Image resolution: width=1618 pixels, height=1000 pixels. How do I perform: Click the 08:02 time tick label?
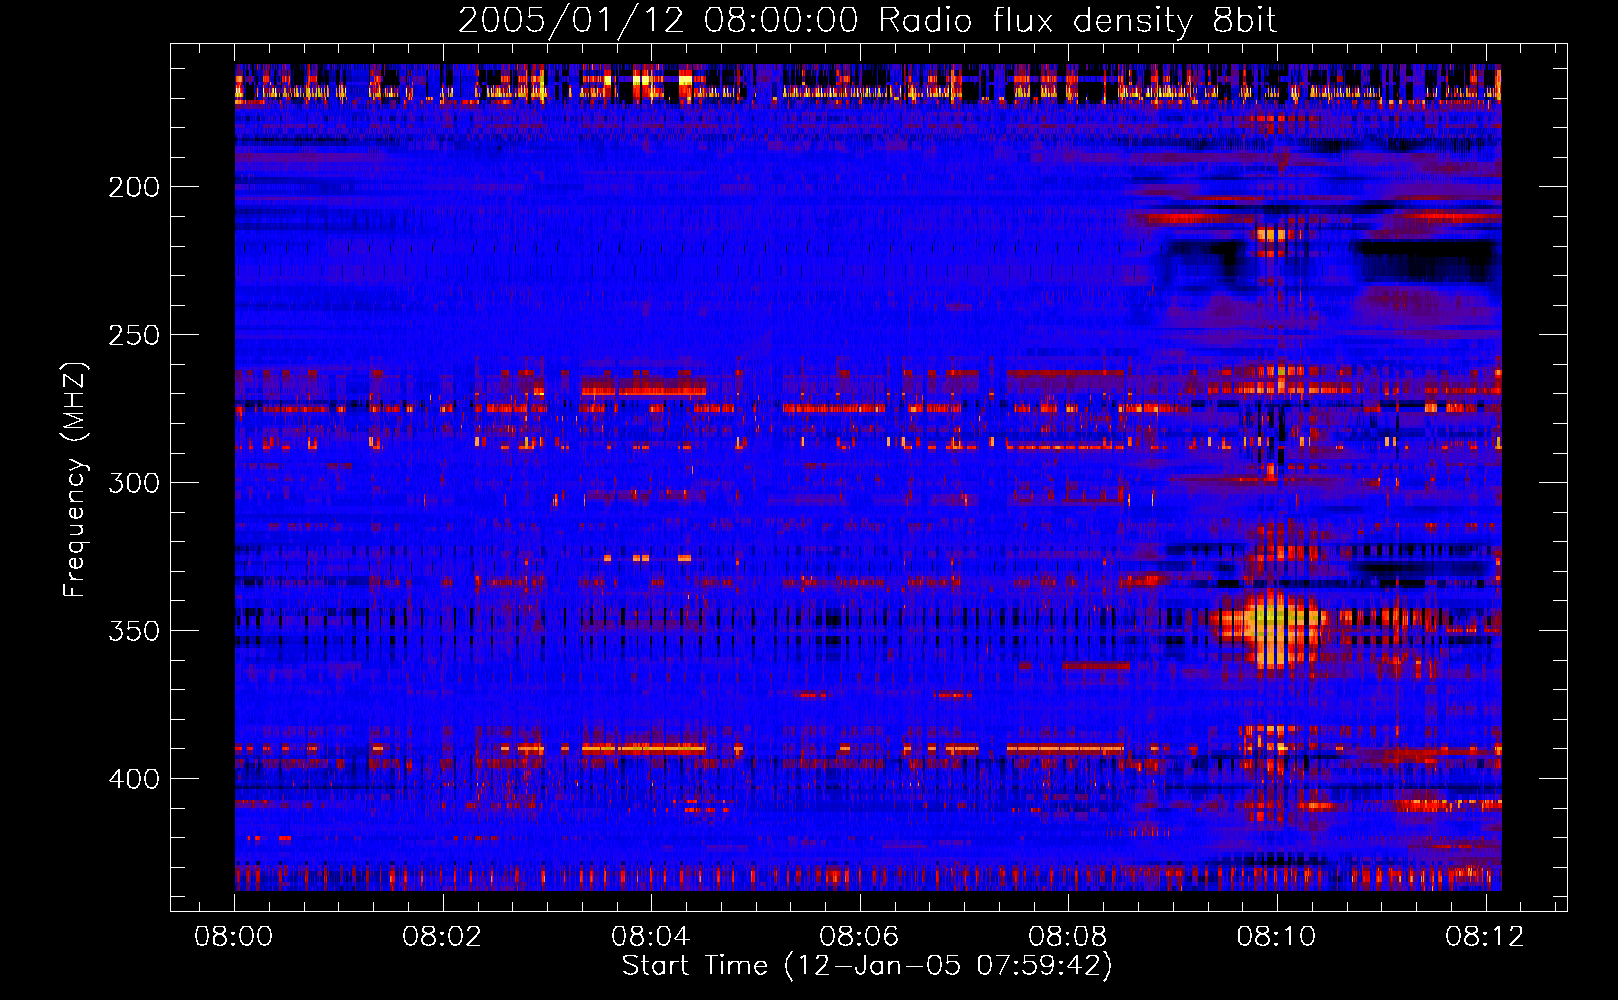click(442, 936)
